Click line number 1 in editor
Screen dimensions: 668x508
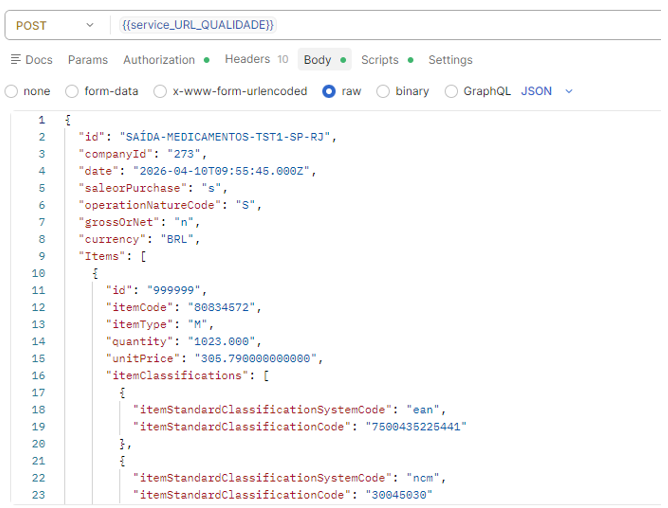coord(42,120)
